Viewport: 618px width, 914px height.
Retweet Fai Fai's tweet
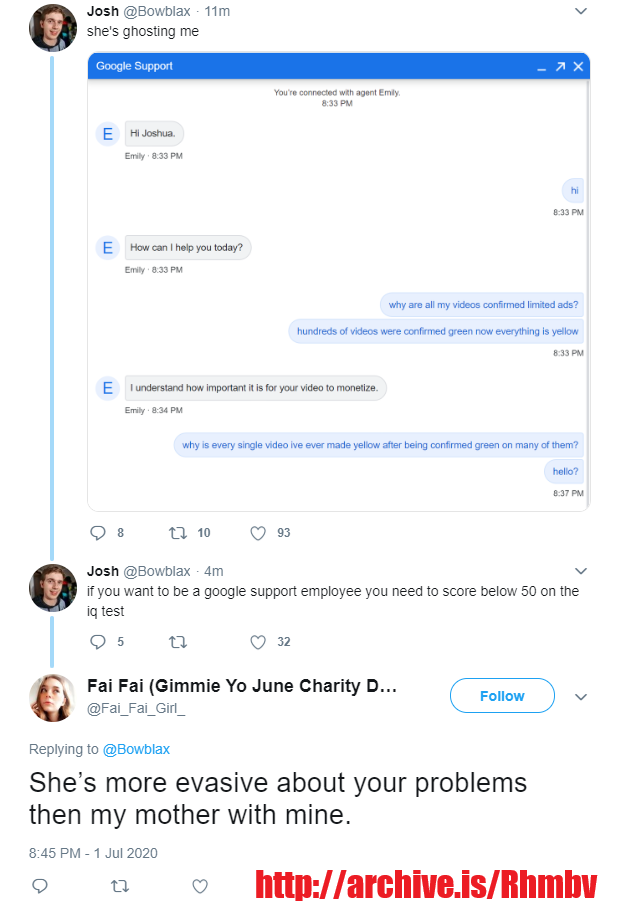(x=120, y=886)
